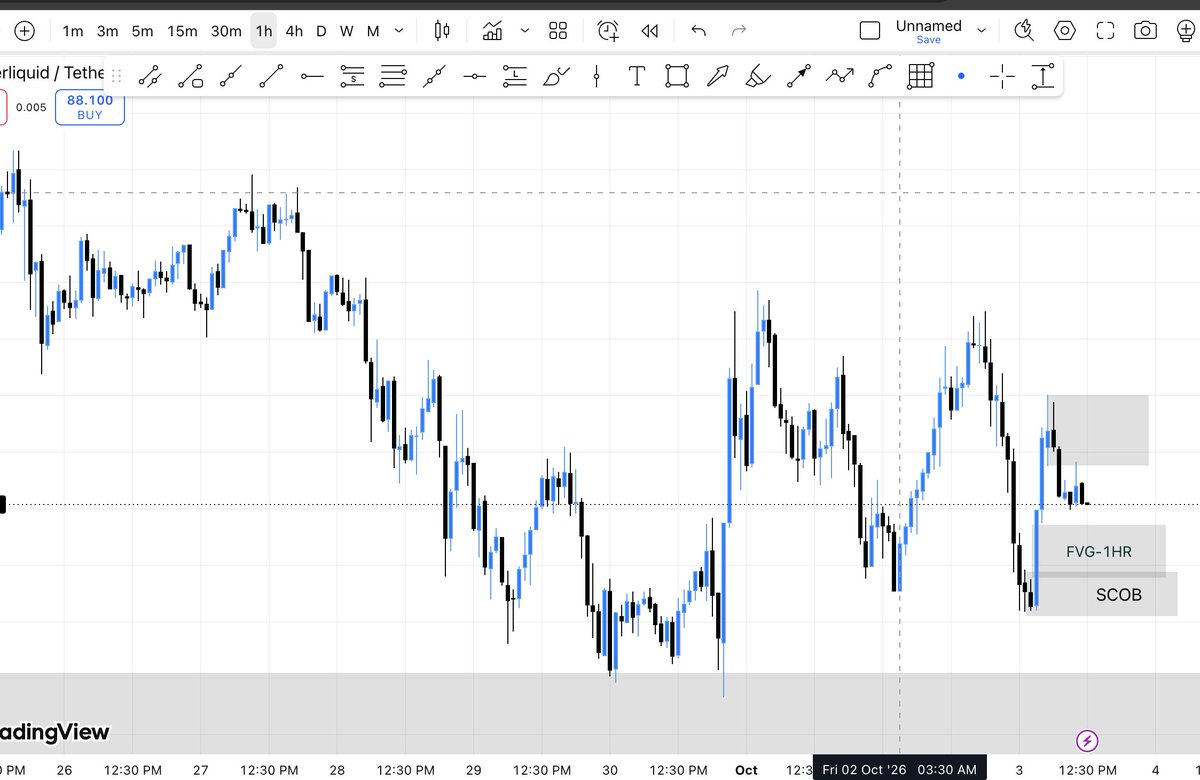1200x780 pixels.
Task: Switch to the 1h timeframe
Action: (264, 31)
